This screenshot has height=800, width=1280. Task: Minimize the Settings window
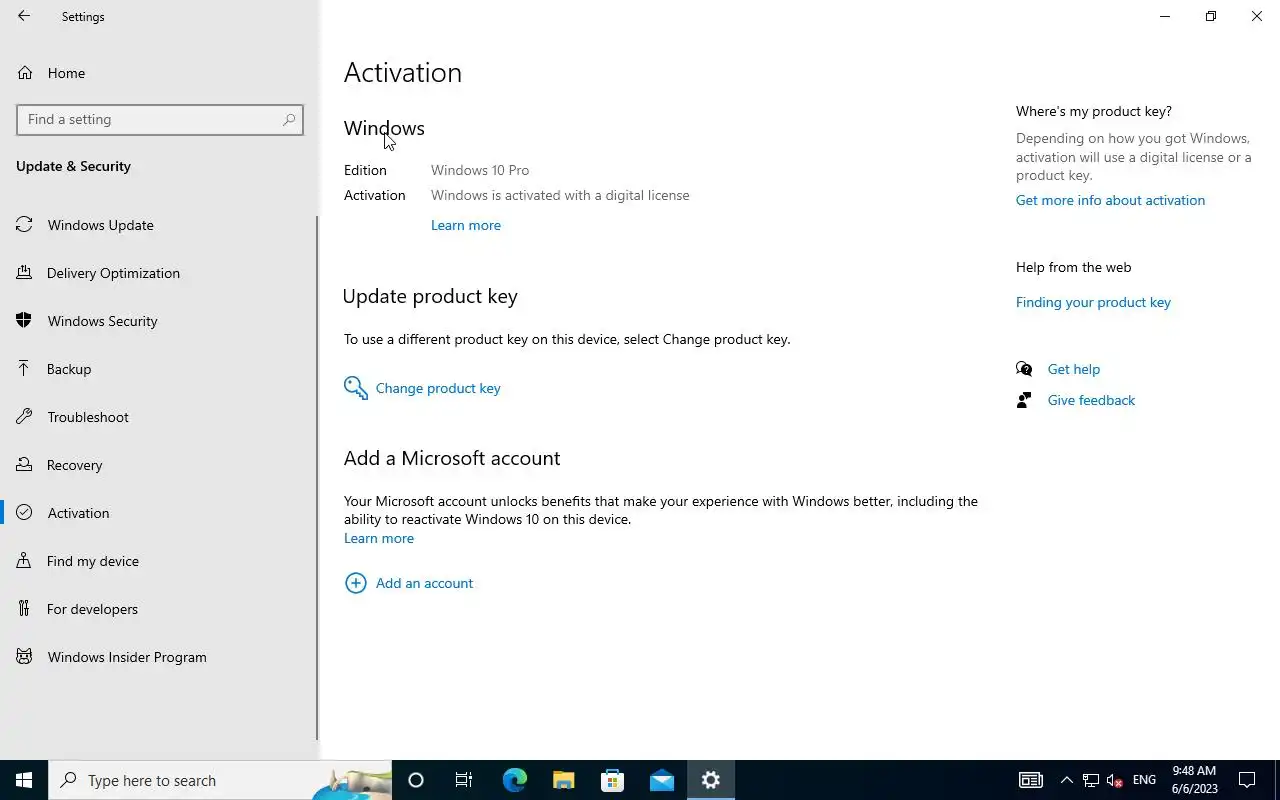pyautogui.click(x=1165, y=16)
